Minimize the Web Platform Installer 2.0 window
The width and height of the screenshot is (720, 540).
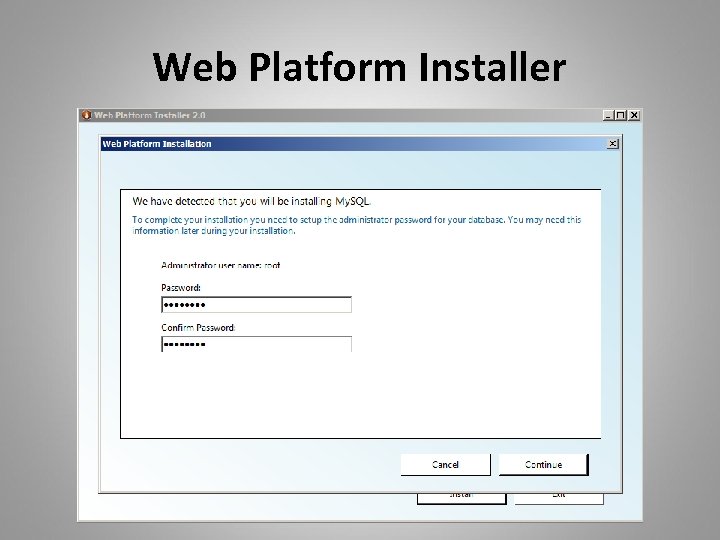608,115
